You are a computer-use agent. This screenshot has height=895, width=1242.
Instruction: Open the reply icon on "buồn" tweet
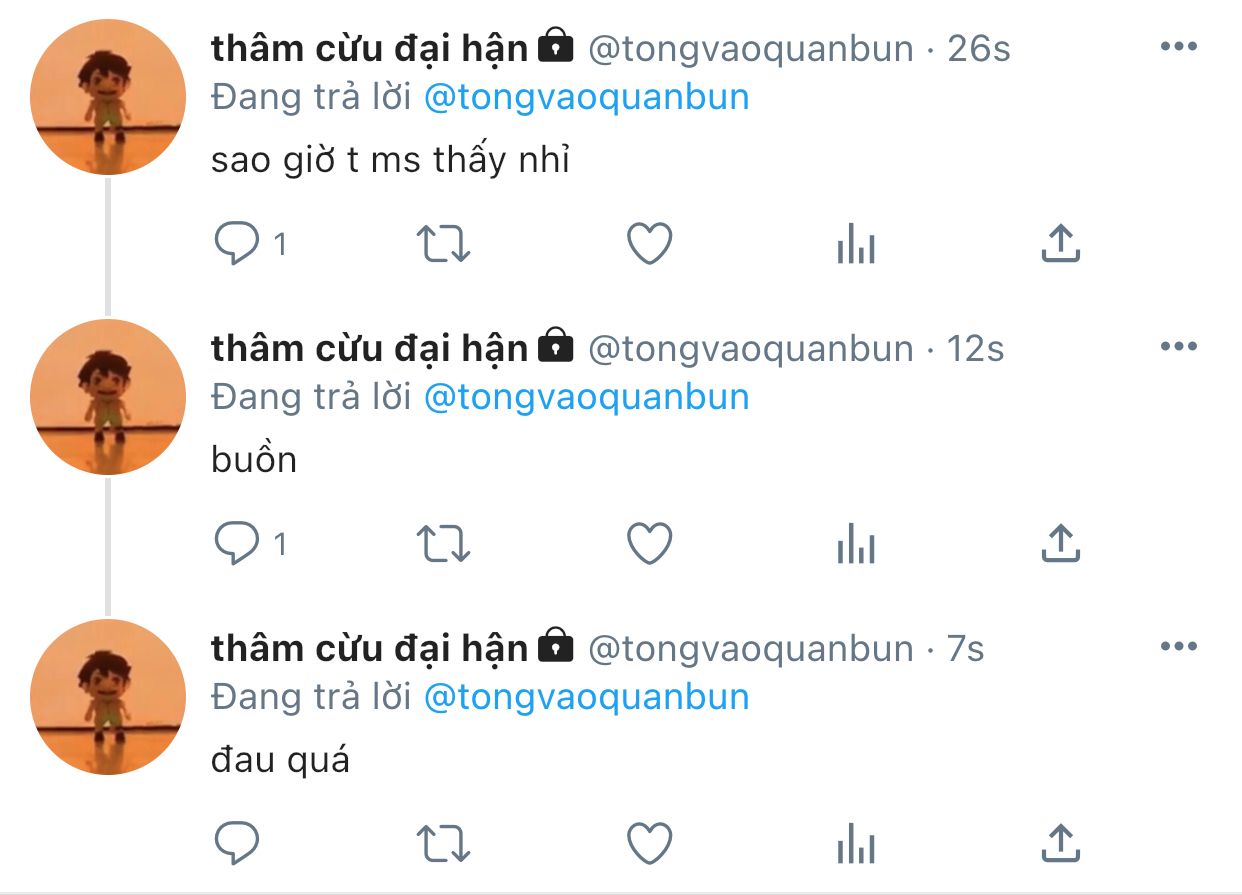(x=238, y=544)
